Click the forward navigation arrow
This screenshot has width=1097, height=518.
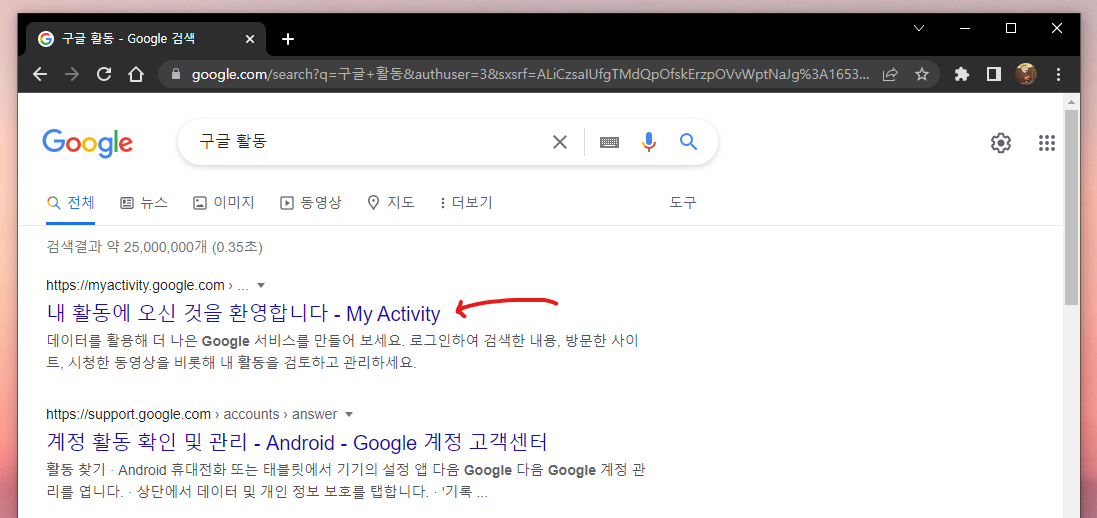click(x=72, y=74)
